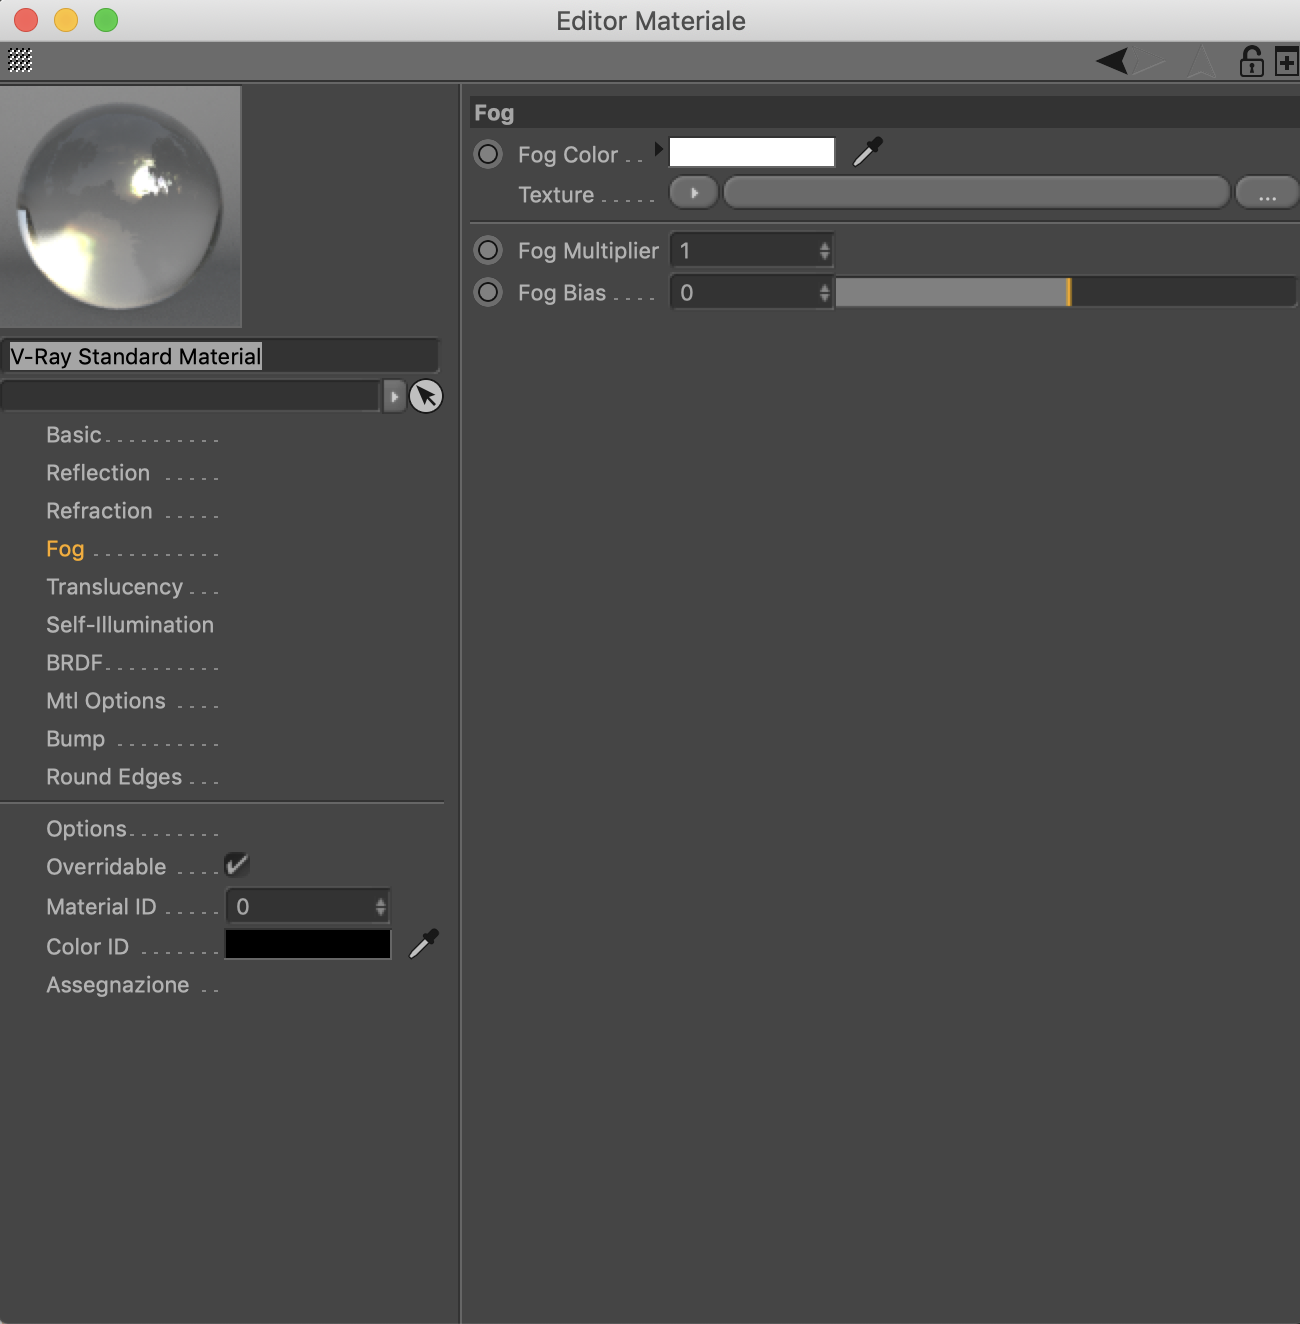Viewport: 1300px width, 1324px height.
Task: Toggle the Fog Bias animation dot
Action: click(x=488, y=292)
